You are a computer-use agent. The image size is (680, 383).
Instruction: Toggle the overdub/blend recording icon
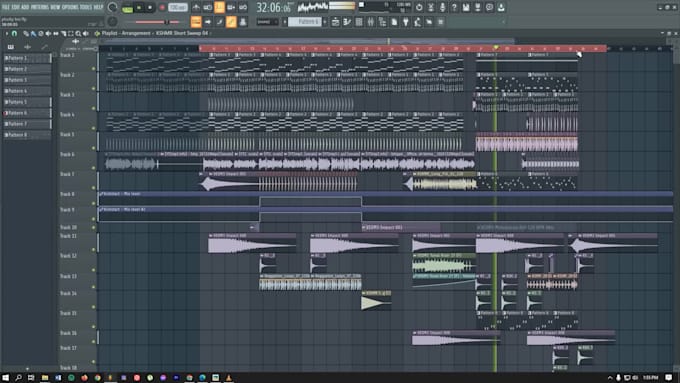[x=231, y=7]
